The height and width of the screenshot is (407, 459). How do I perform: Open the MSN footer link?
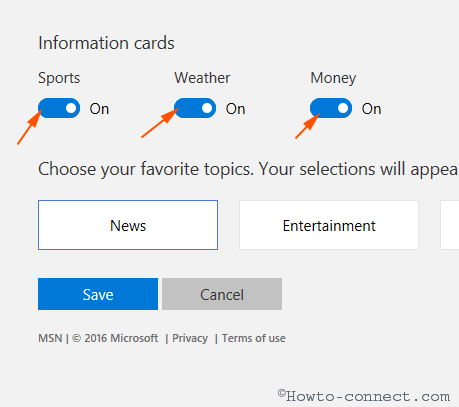tap(50, 338)
